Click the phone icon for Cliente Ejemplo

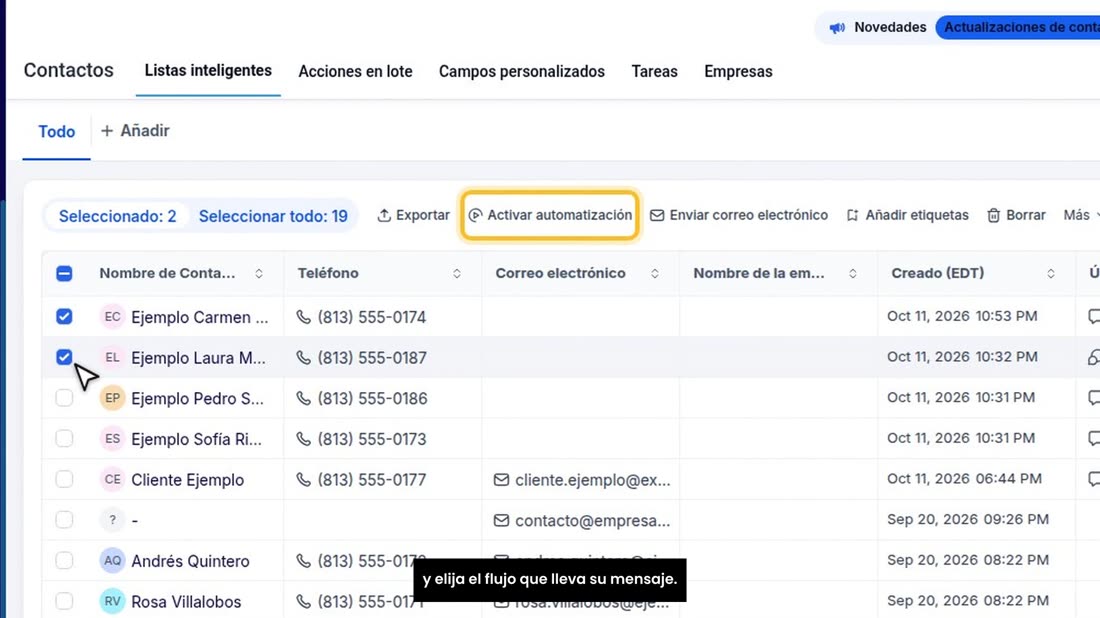[x=303, y=480]
